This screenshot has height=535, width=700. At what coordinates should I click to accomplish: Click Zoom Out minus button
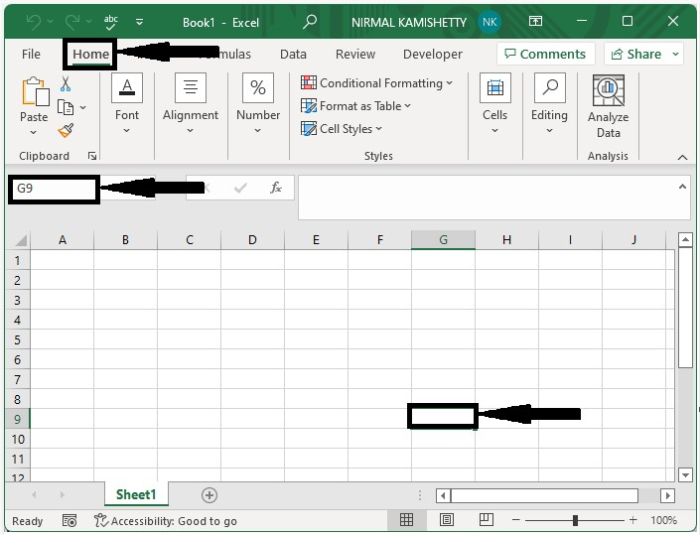[516, 520]
